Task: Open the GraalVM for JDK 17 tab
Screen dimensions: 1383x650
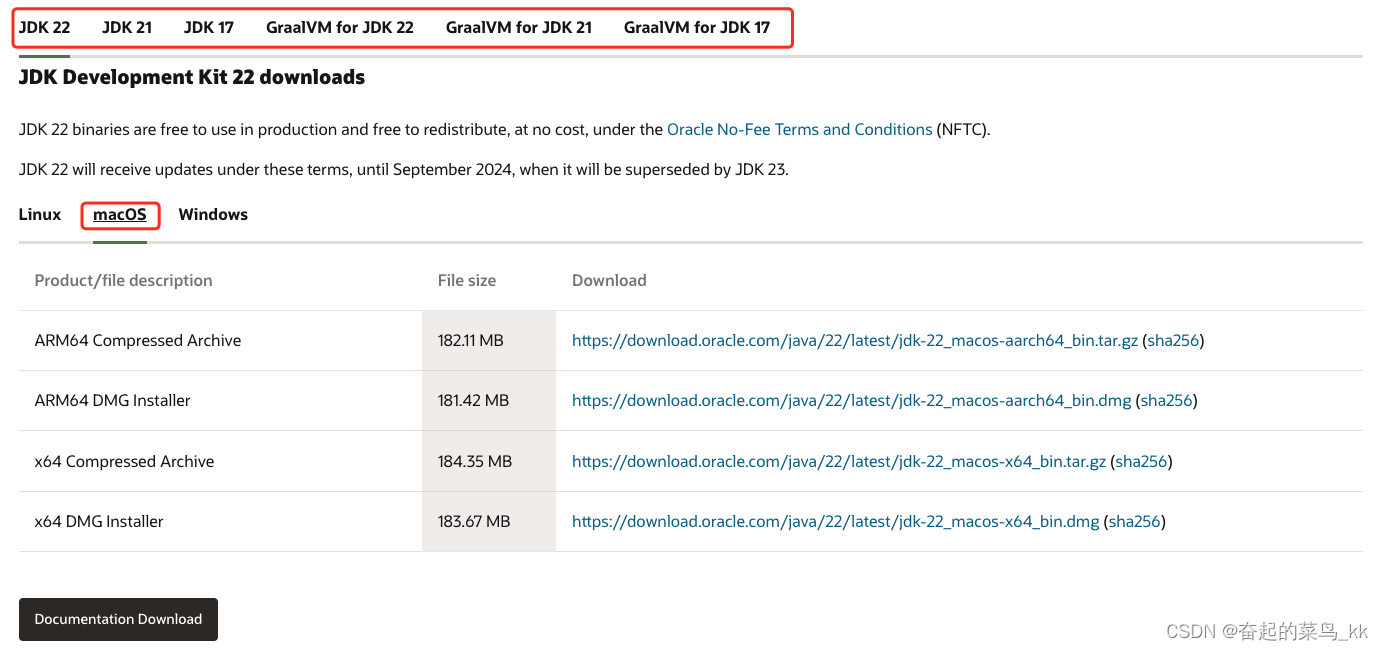Action: 697,27
